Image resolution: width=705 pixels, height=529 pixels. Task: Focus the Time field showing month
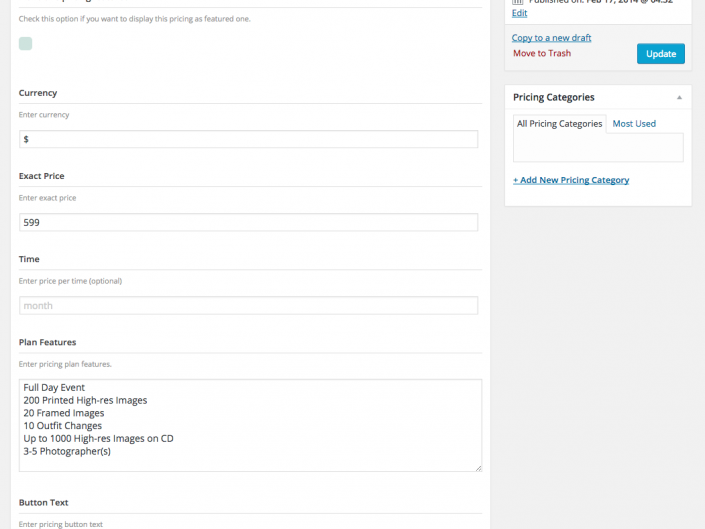248,306
